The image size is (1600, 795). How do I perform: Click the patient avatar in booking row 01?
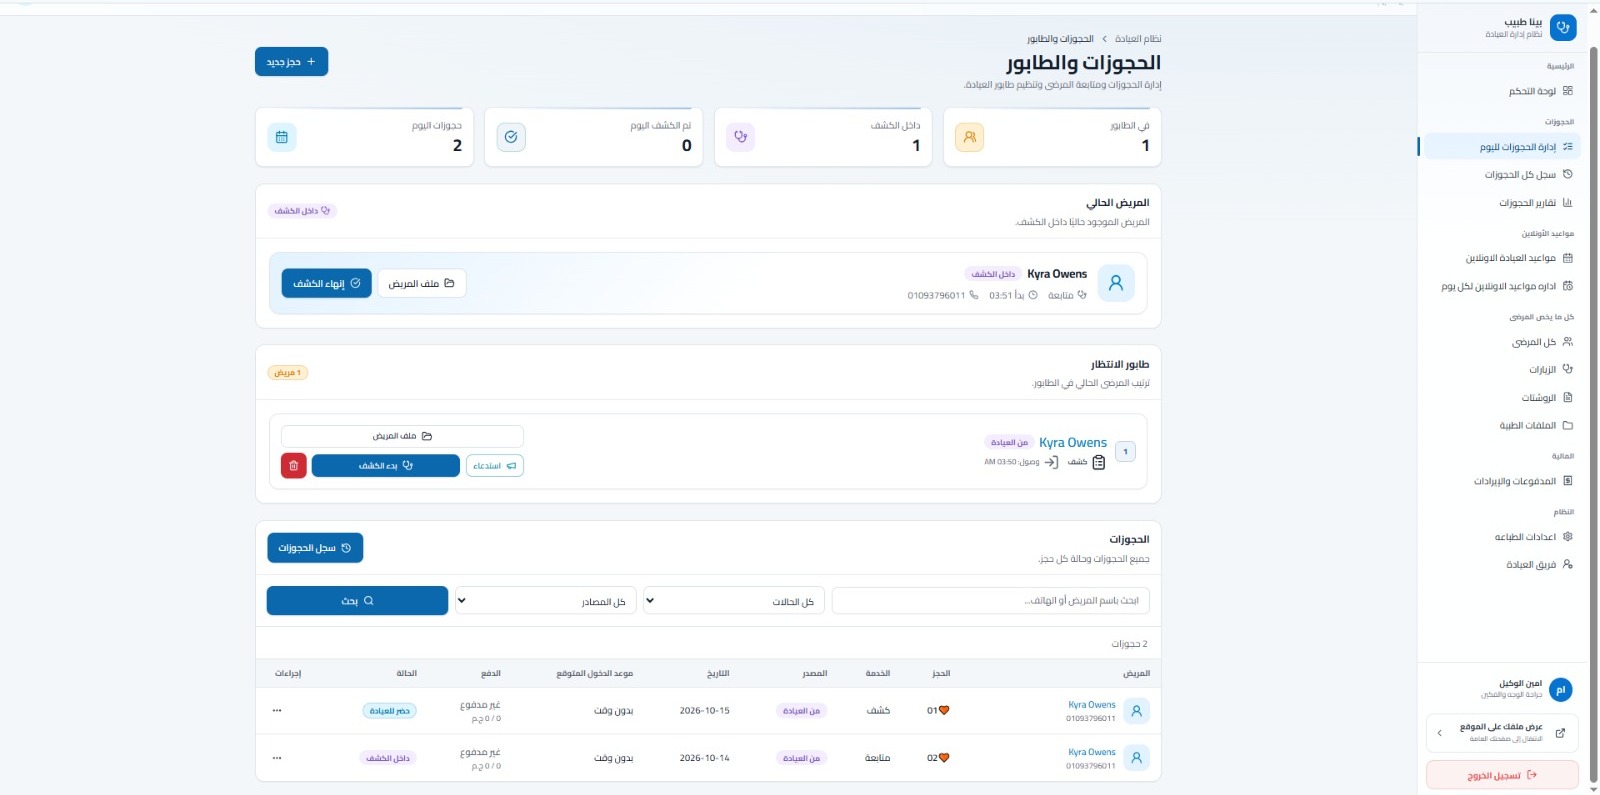1136,711
